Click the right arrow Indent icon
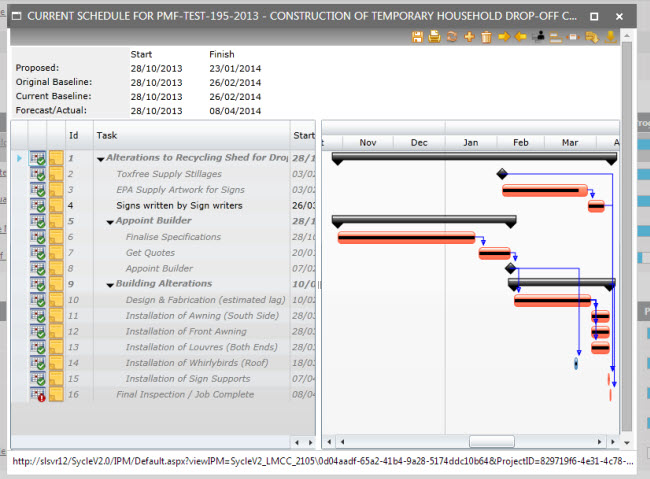The image size is (650, 479). [x=504, y=37]
